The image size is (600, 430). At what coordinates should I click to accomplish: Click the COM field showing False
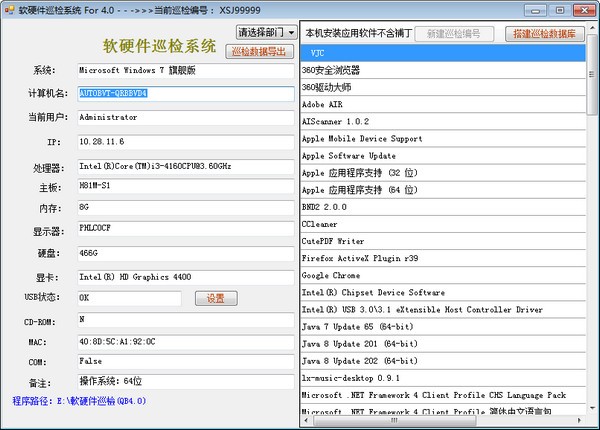[186, 362]
